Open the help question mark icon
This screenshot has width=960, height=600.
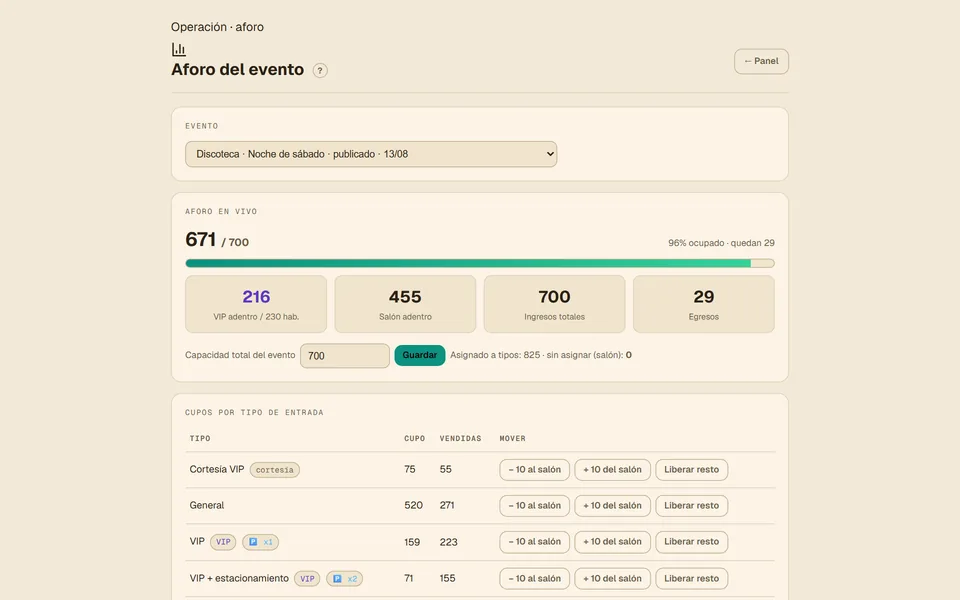320,70
